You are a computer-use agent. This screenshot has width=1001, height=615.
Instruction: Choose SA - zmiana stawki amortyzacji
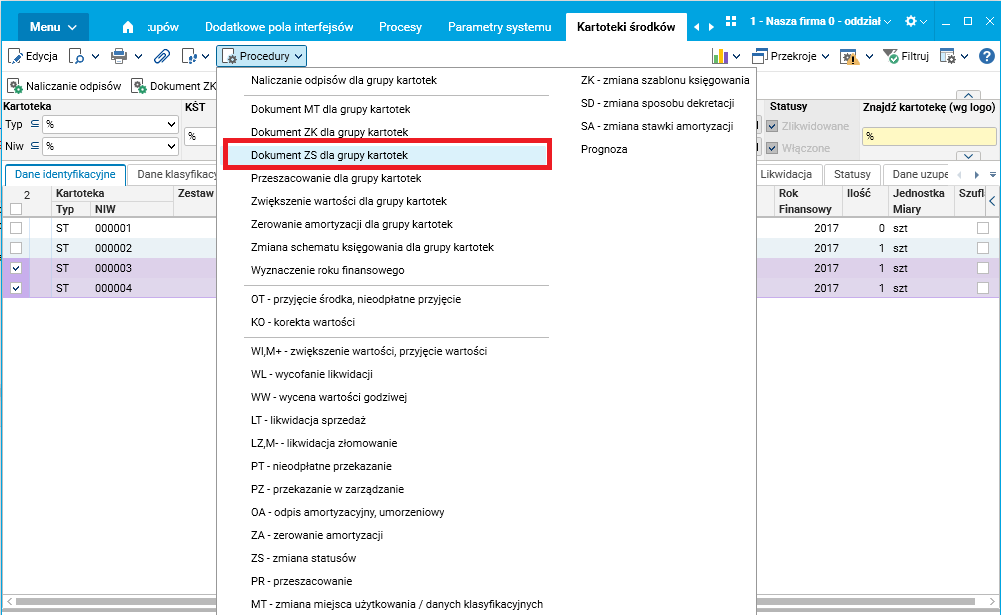[657, 126]
